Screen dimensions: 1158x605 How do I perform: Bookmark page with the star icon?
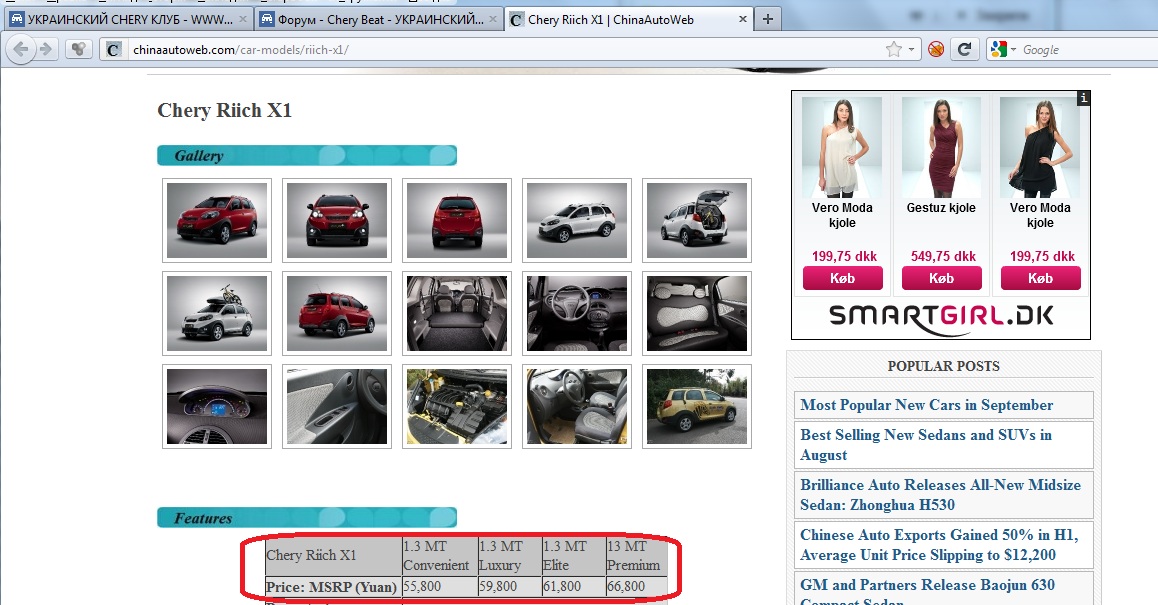pyautogui.click(x=894, y=49)
